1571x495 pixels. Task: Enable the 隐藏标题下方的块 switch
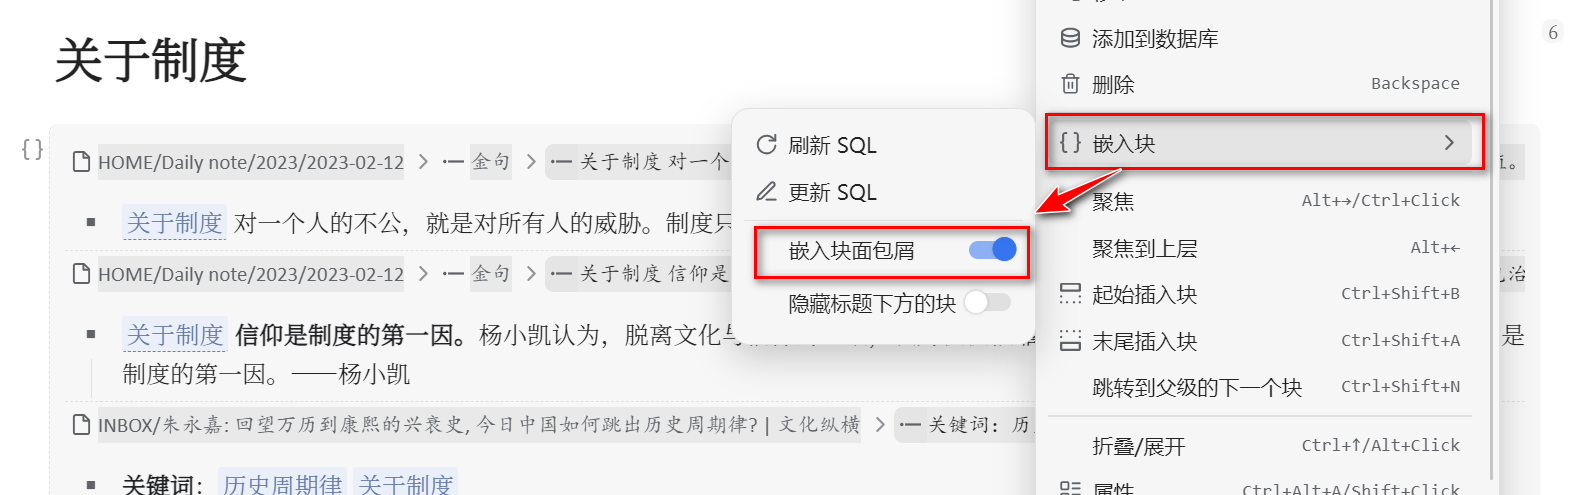pos(987,302)
